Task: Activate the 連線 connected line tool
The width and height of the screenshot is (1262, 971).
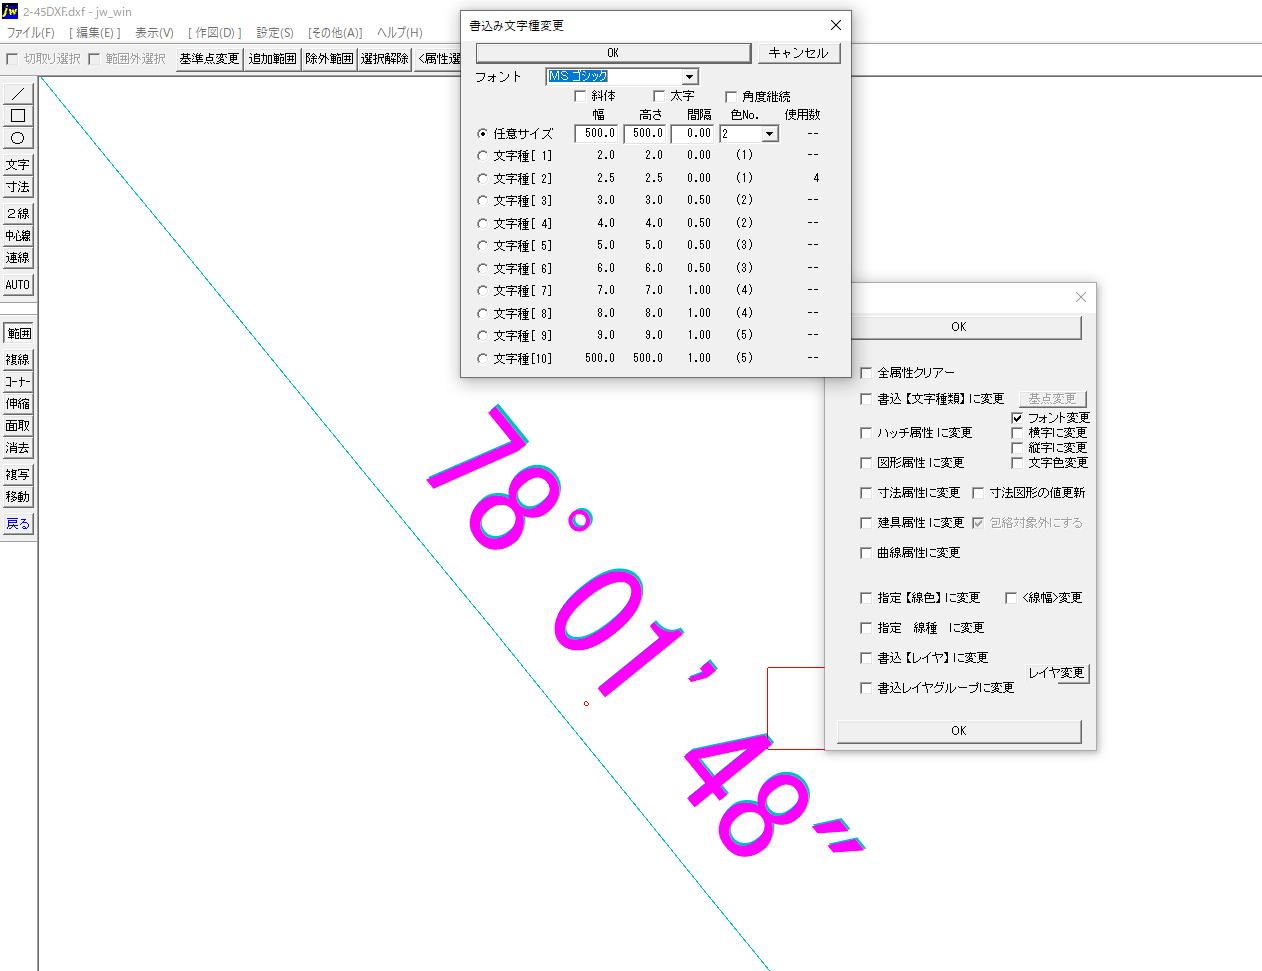Action: pos(18,258)
